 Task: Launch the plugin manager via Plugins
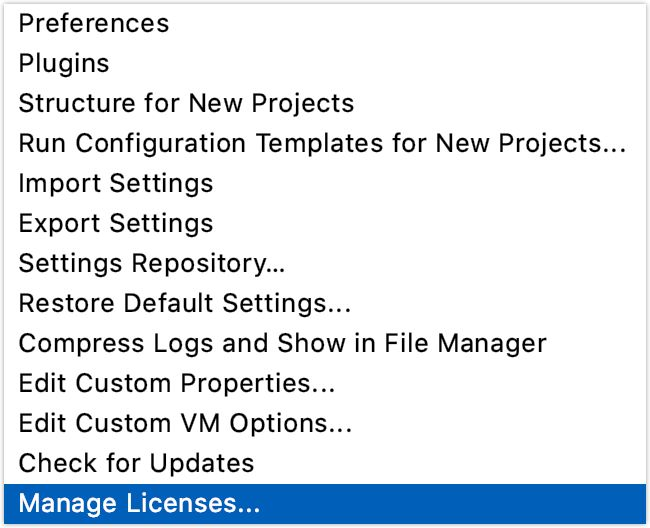tap(64, 63)
